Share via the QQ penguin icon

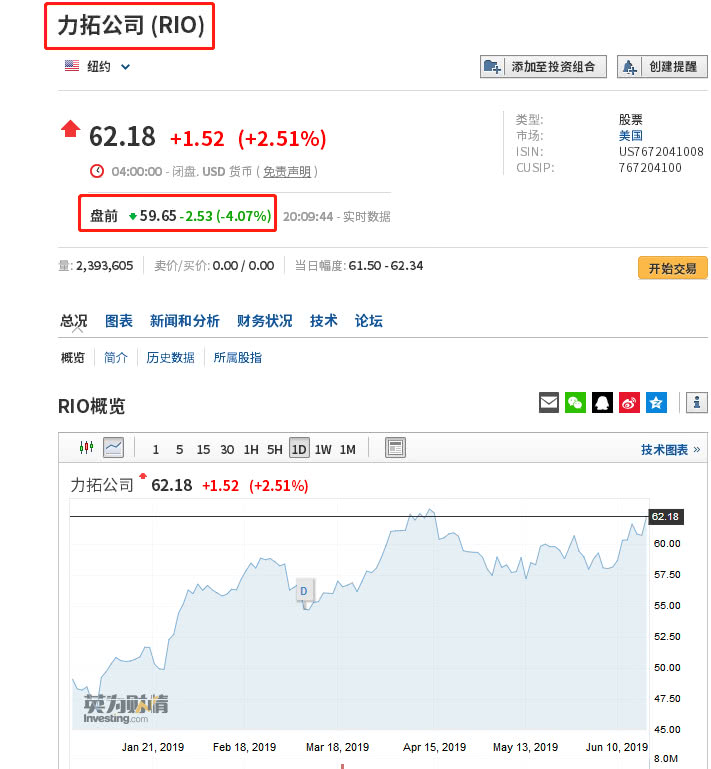602,403
